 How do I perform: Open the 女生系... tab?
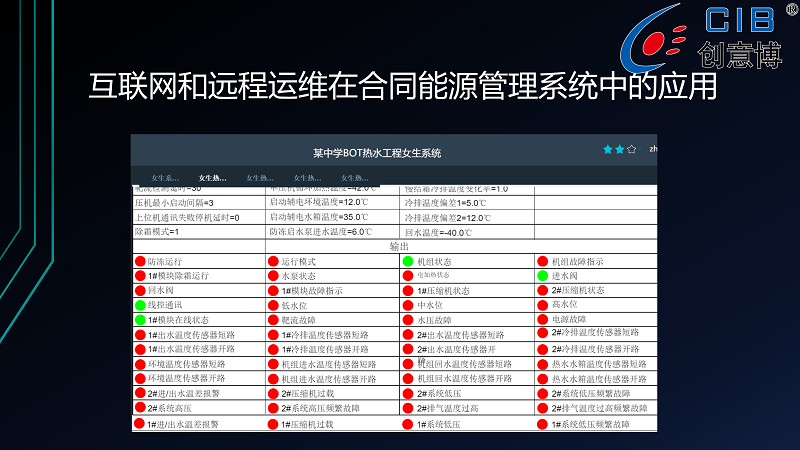pos(165,178)
